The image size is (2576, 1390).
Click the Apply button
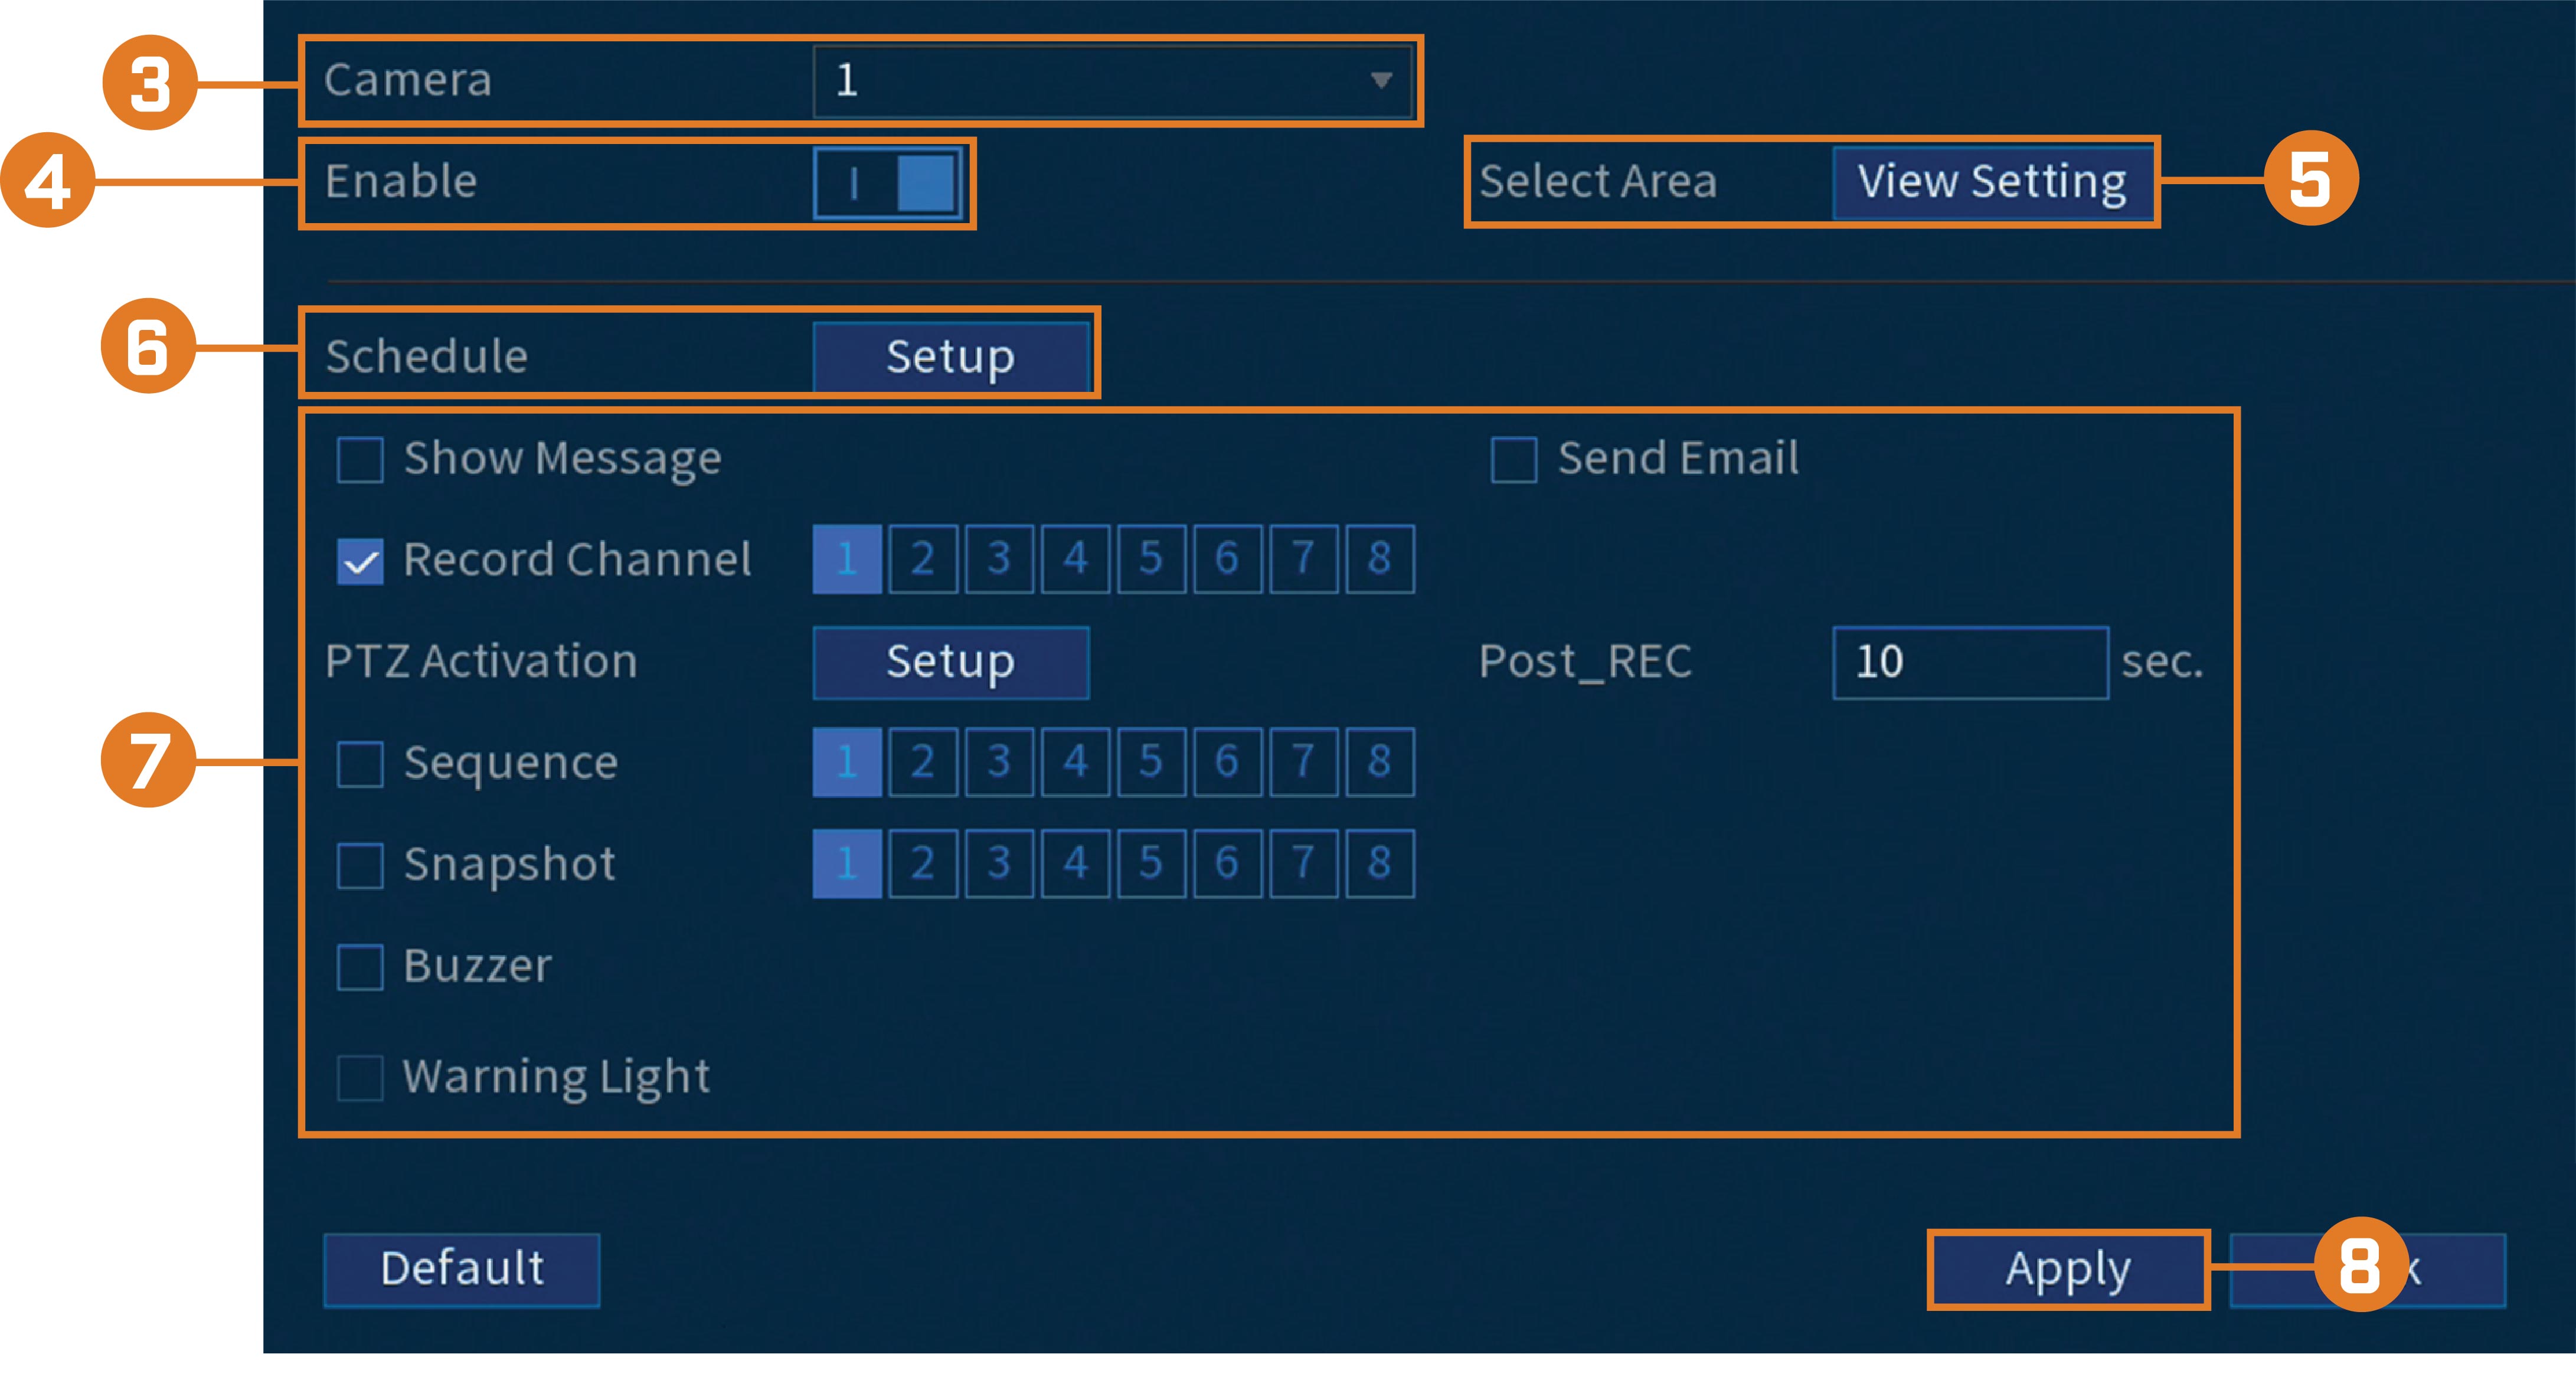2068,1270
